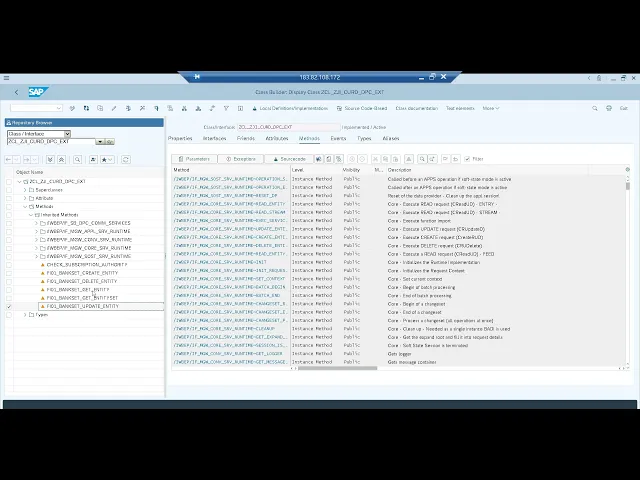Check the Types row checkbox
640x480 pixels.
click(9, 315)
